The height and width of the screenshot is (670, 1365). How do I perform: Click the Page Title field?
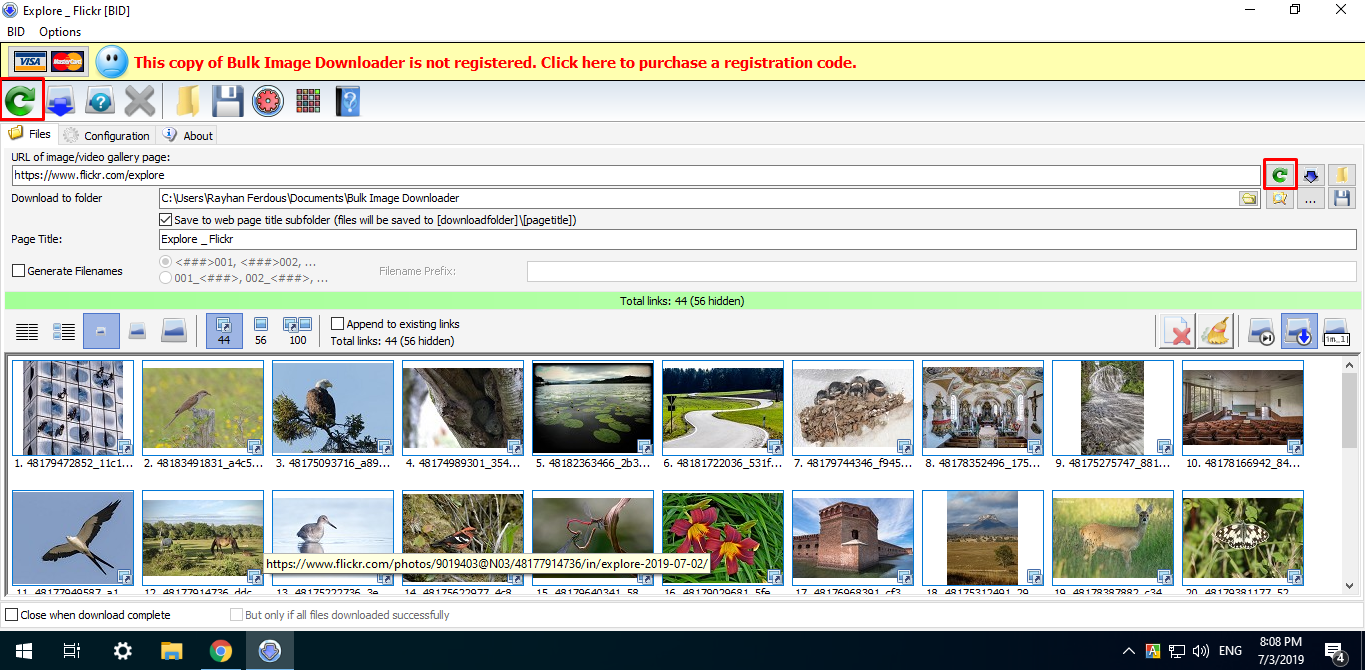[757, 240]
